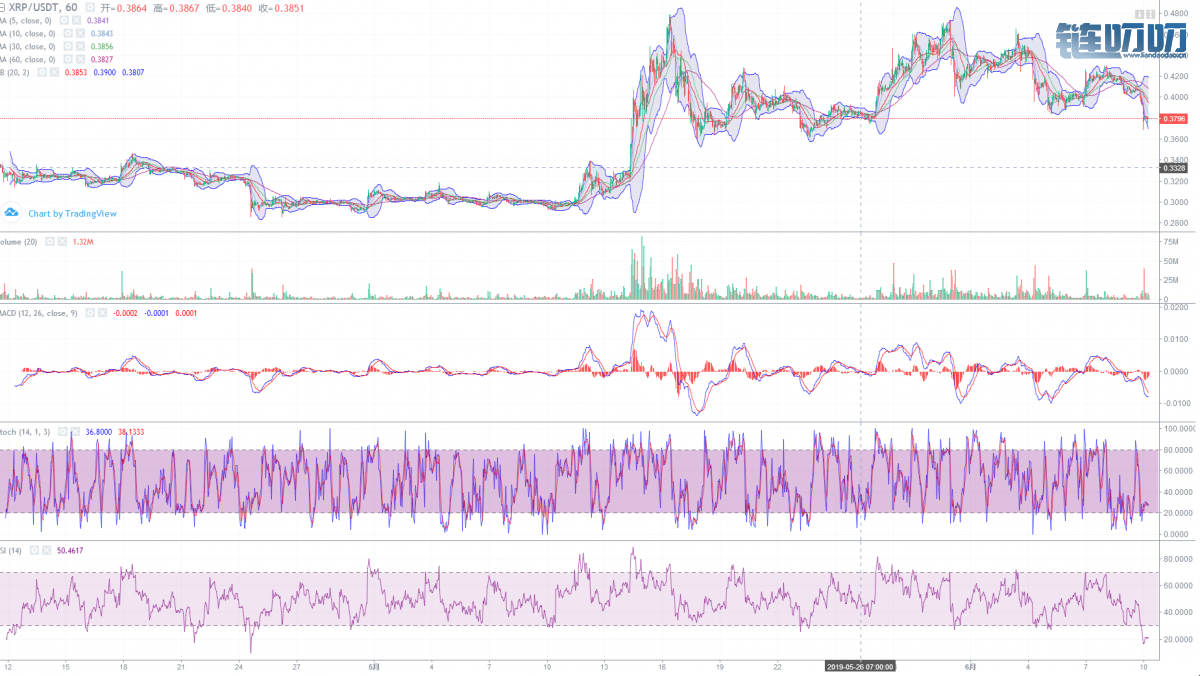Screen dimensions: 1200x676
Task: Click the MA 5 value 0.3841
Action: pyautogui.click(x=98, y=20)
